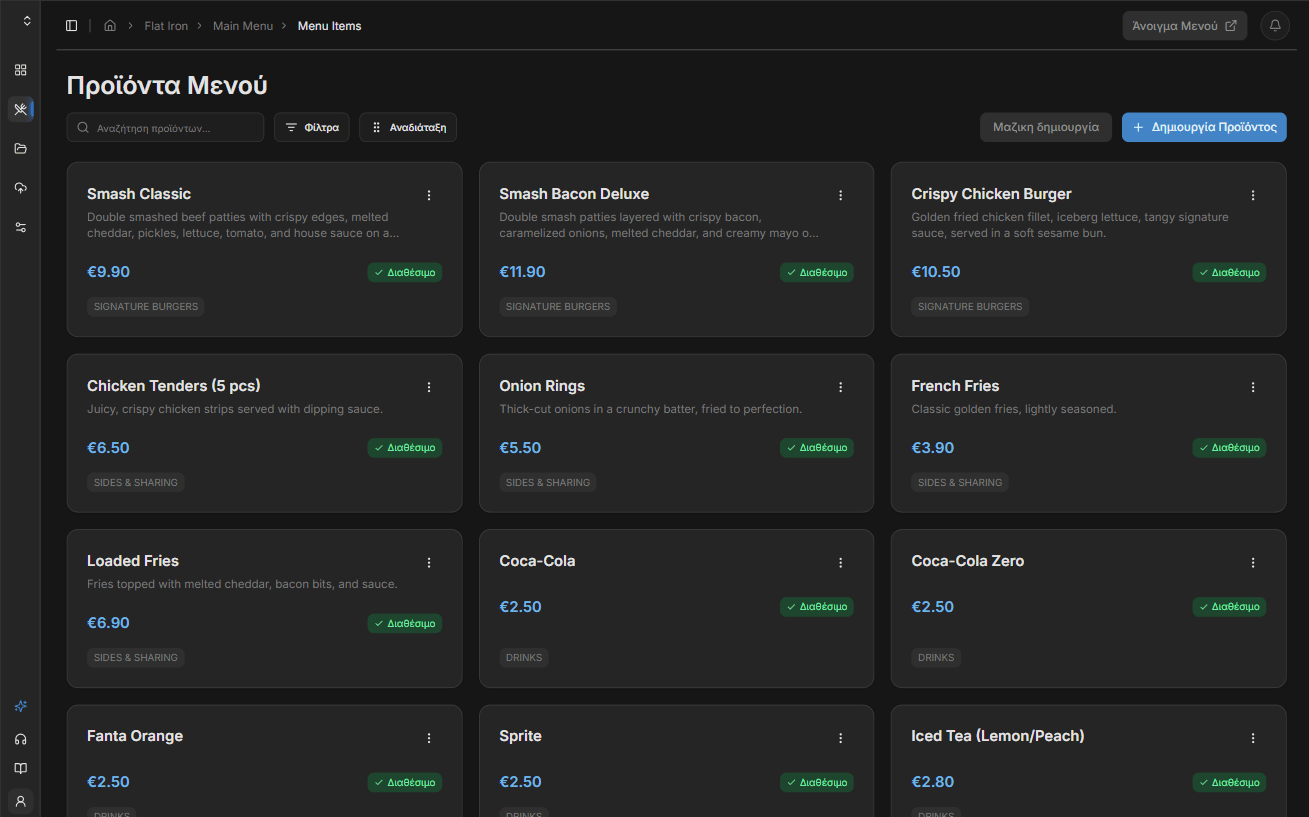The image size is (1309, 817).
Task: Open the documentation book icon in sidebar
Action: (20, 768)
